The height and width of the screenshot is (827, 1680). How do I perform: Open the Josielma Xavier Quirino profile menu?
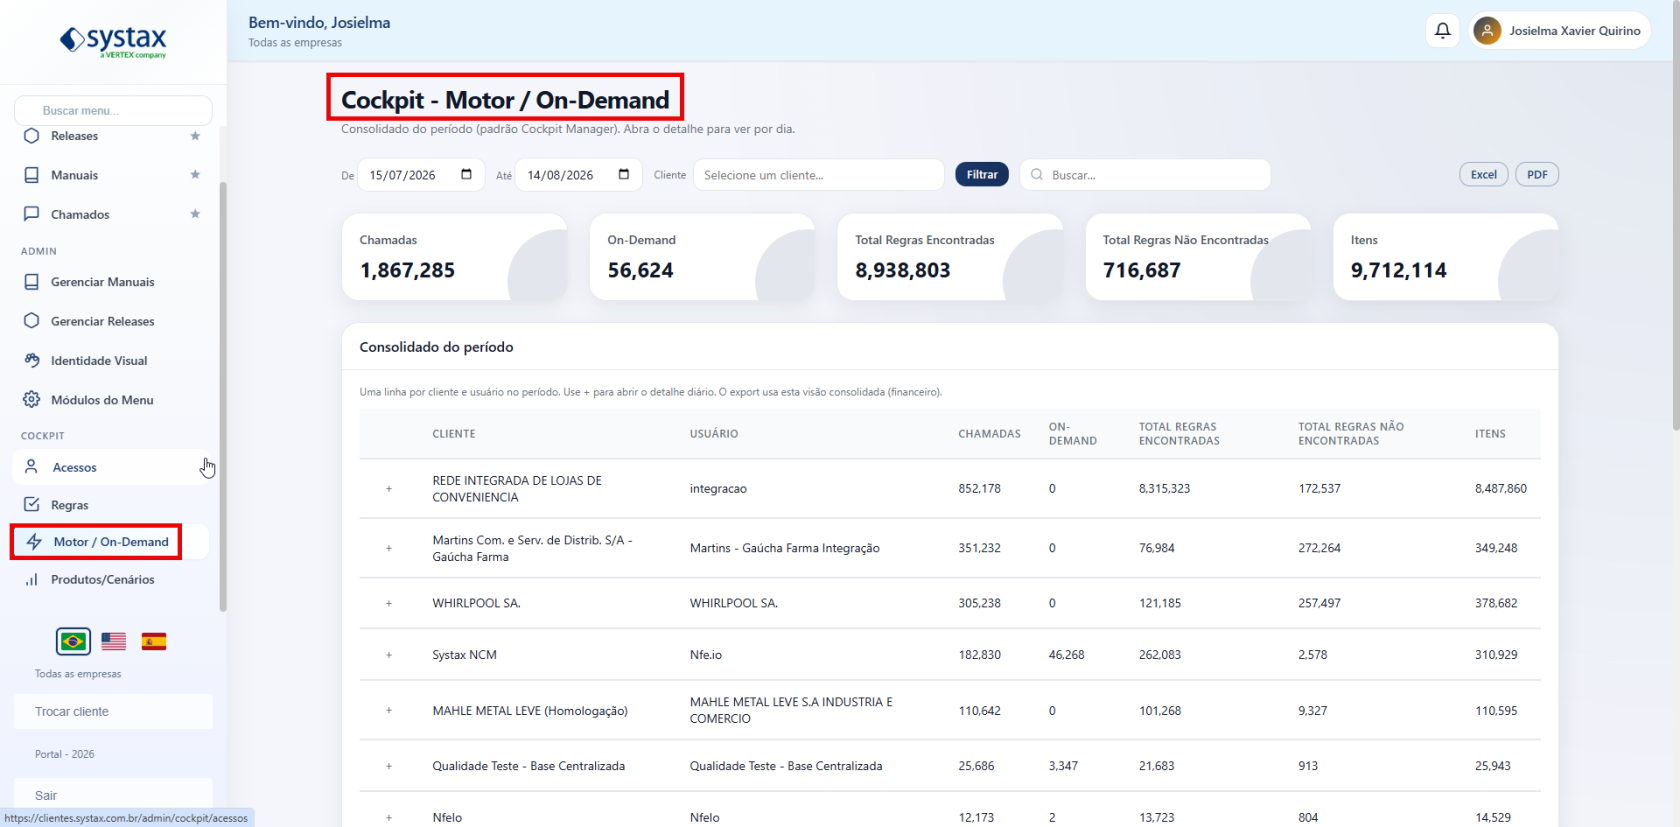point(1560,31)
